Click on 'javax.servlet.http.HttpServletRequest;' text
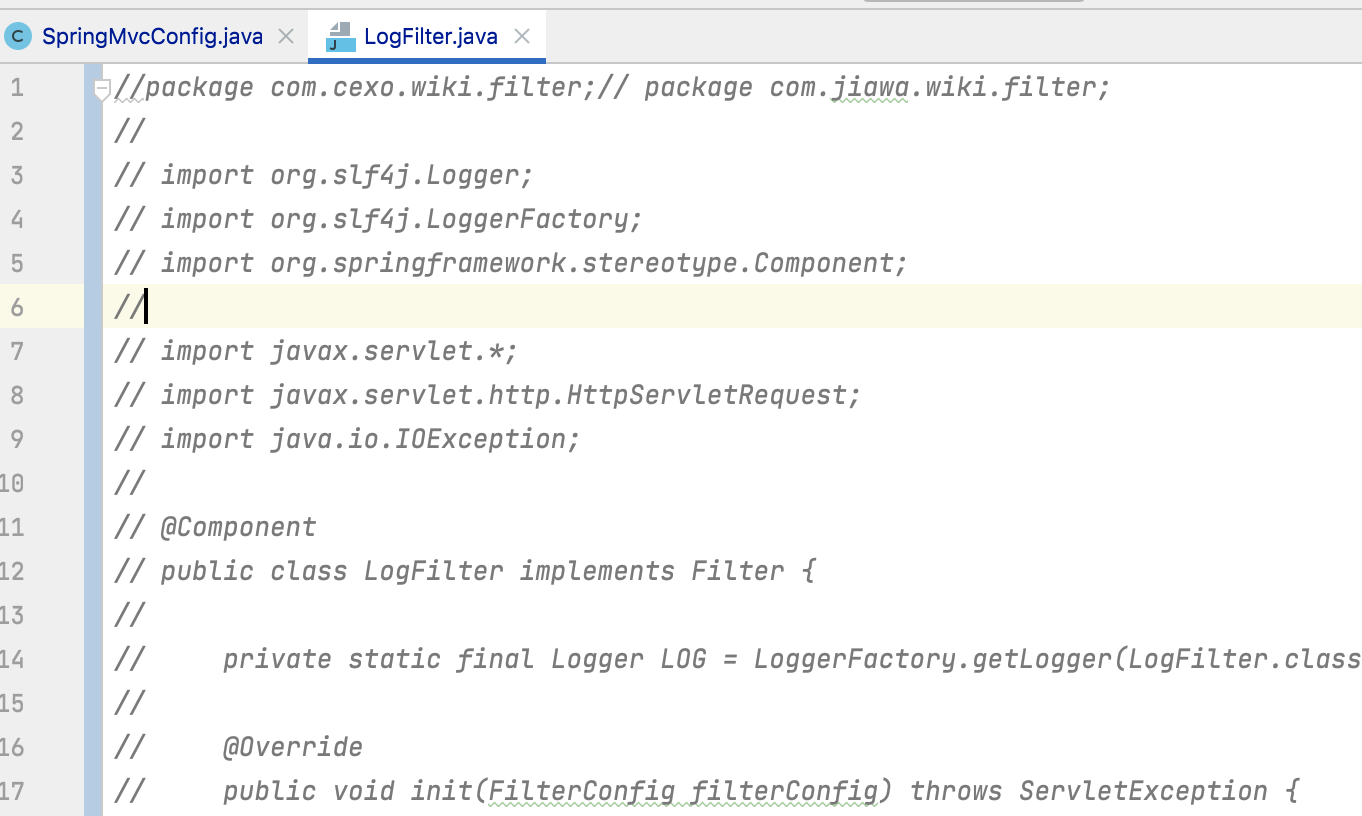This screenshot has height=816, width=1362. 565,396
